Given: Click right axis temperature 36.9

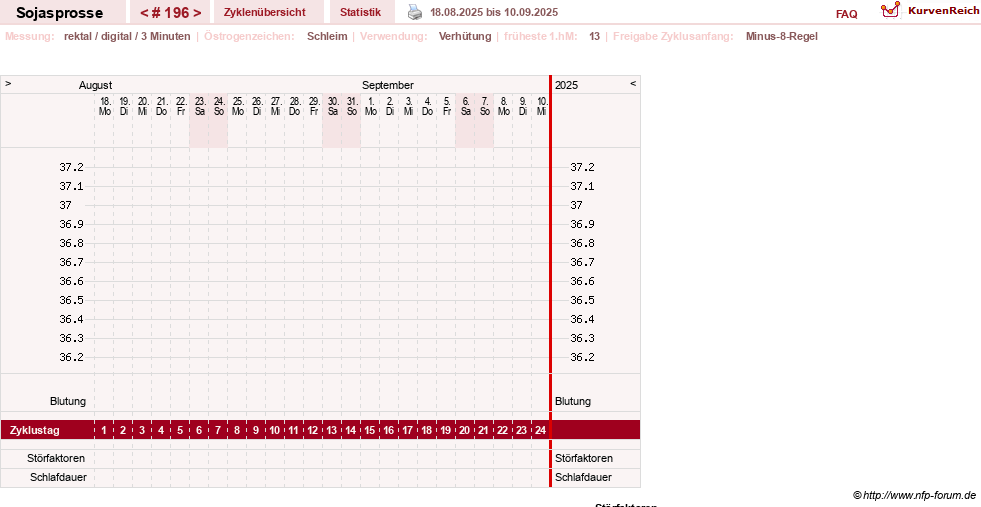Looking at the screenshot, I should (x=582, y=224).
